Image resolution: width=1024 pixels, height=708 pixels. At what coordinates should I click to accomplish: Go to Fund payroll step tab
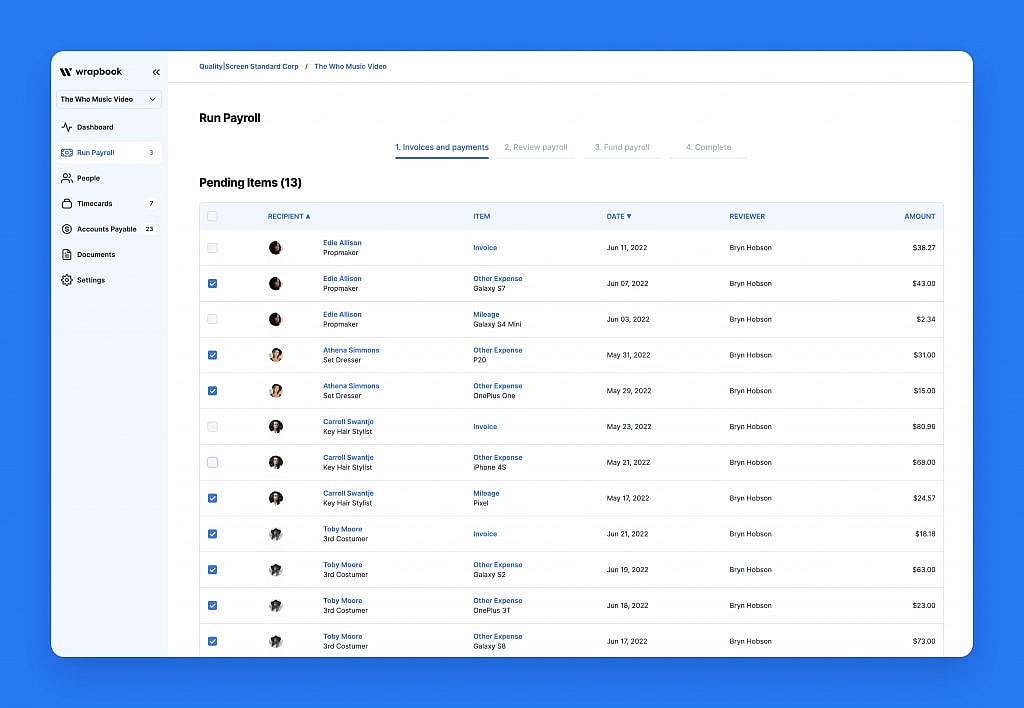pos(622,147)
